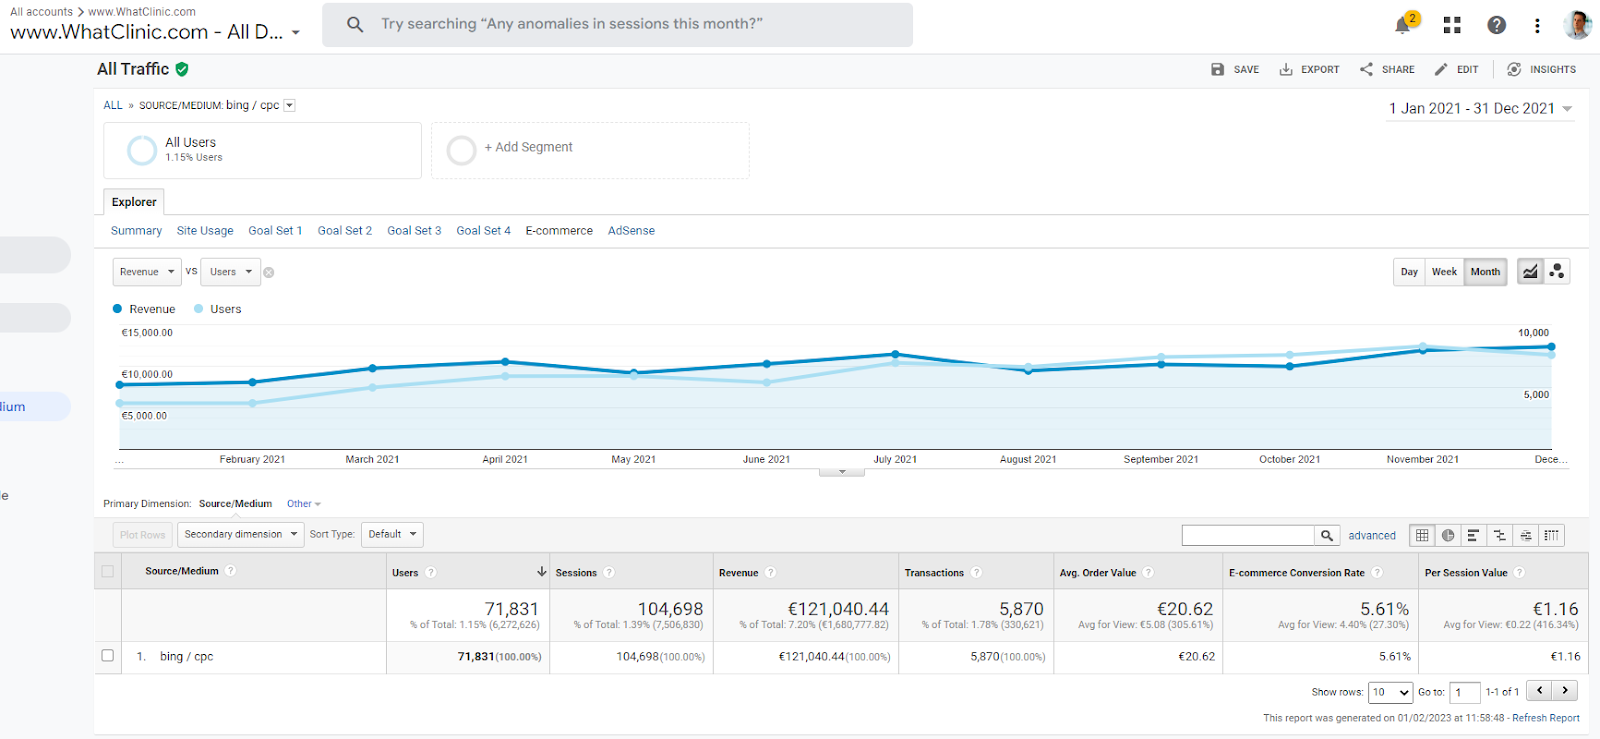Screen dimensions: 1600x739
Task: Open the Insights panel
Action: click(1541, 69)
